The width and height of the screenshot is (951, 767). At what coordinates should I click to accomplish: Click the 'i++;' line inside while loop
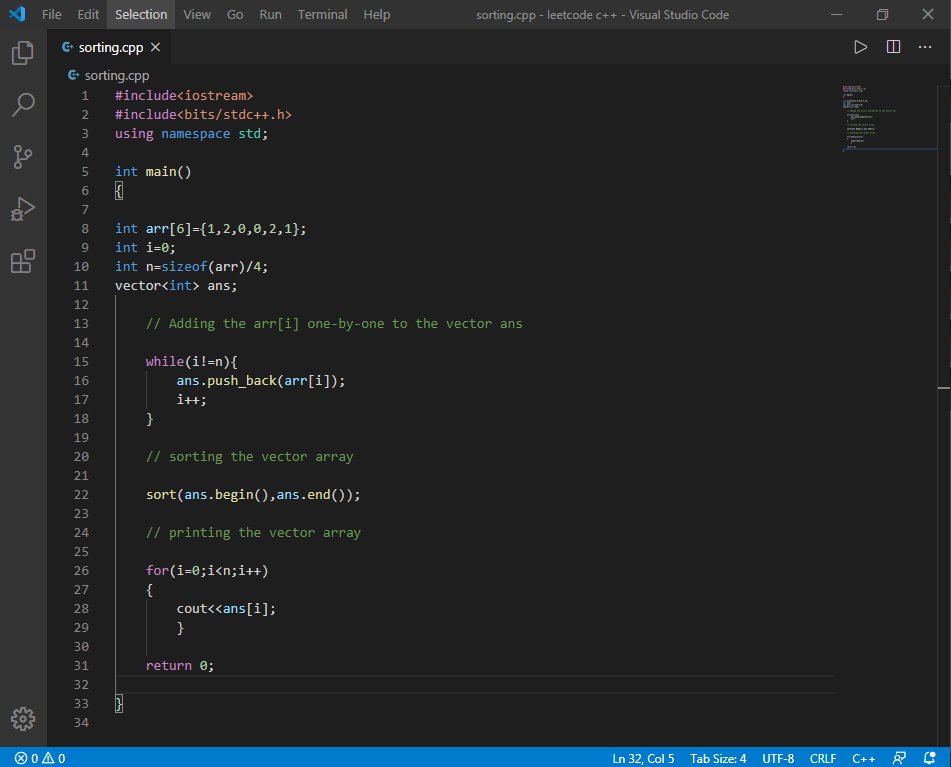tap(191, 400)
